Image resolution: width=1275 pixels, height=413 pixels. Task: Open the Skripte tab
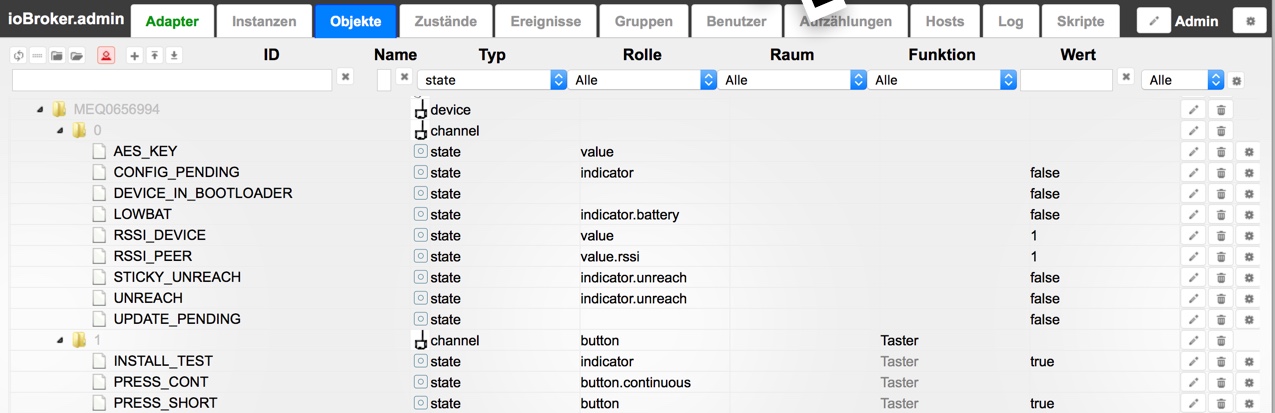[x=1080, y=21]
